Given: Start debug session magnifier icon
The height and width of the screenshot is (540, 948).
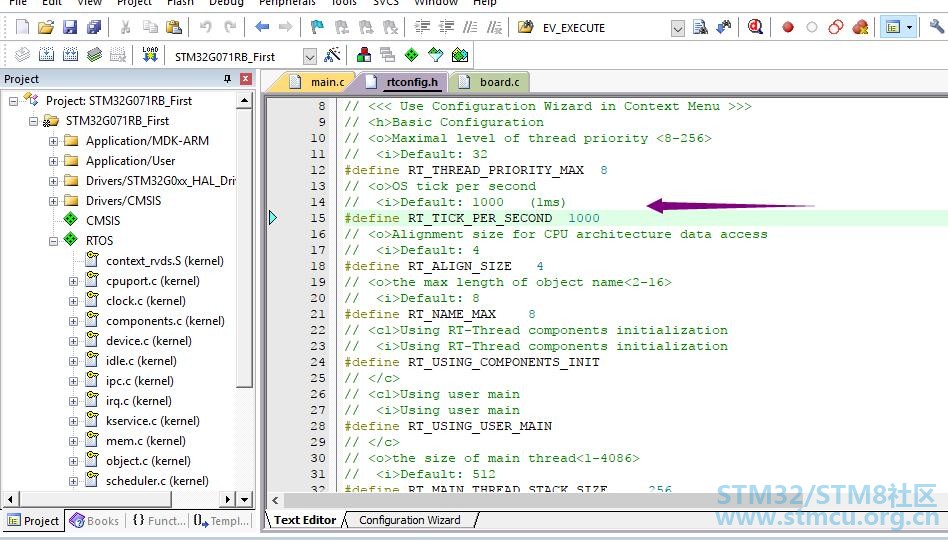Looking at the screenshot, I should pos(755,27).
